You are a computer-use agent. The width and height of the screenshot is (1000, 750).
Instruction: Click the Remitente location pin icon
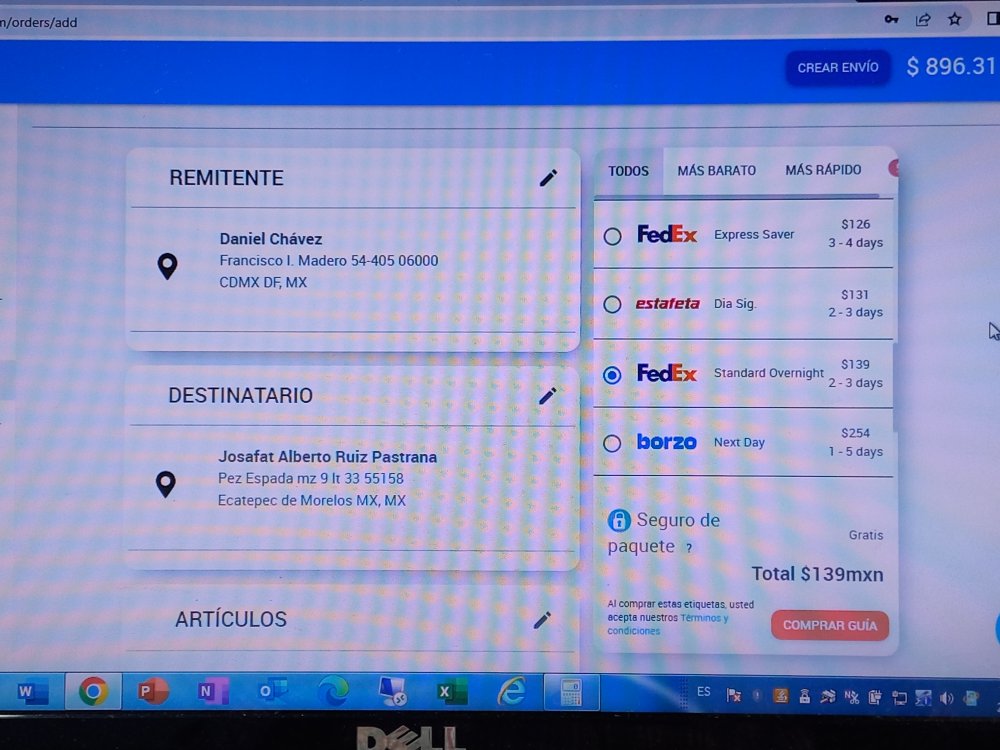click(168, 266)
